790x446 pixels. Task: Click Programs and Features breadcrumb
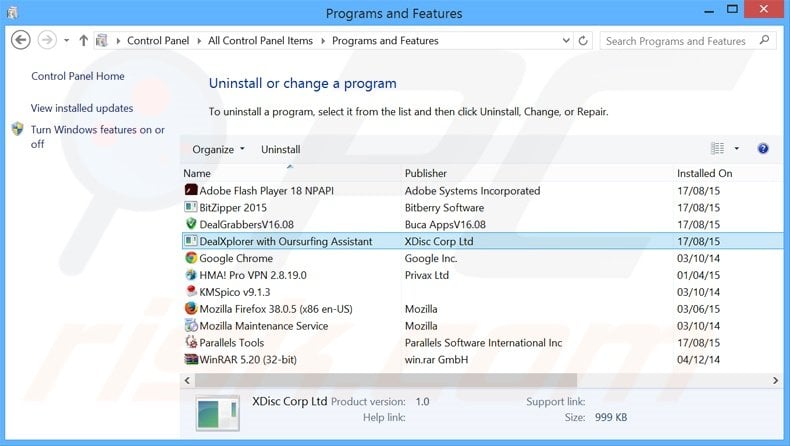tap(385, 41)
